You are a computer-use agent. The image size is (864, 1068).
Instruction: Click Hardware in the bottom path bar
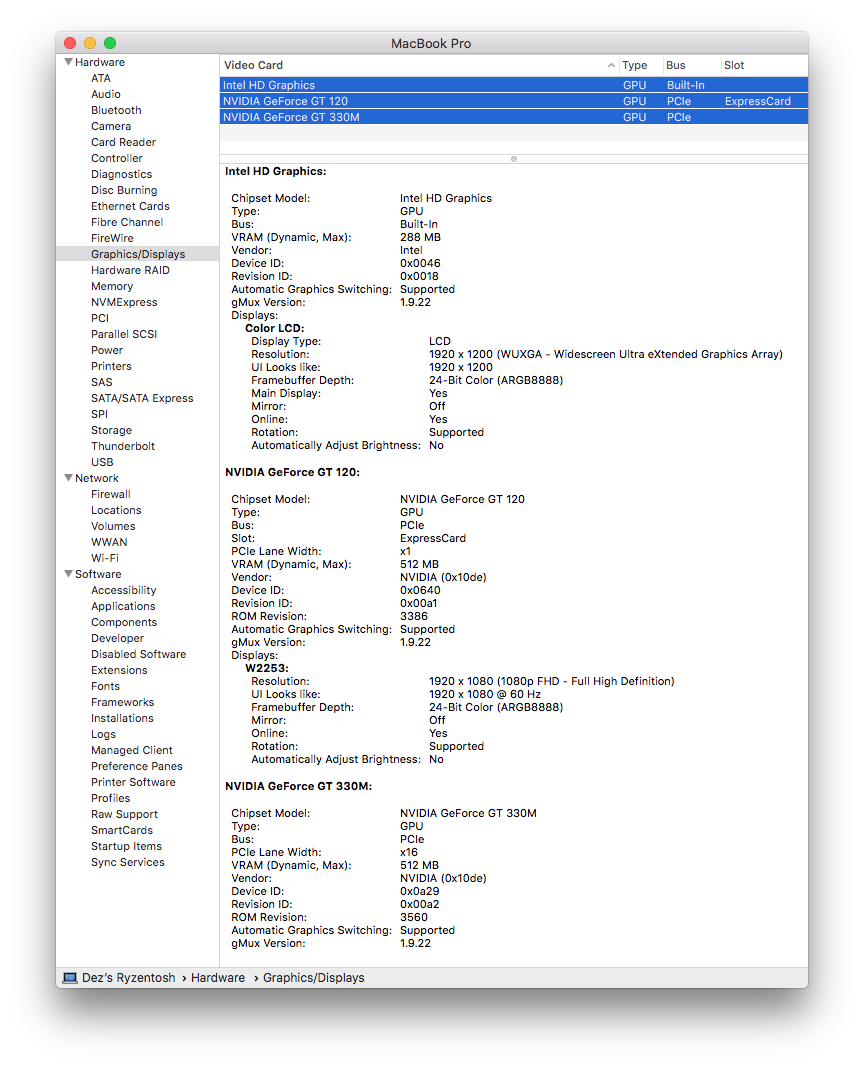(217, 978)
